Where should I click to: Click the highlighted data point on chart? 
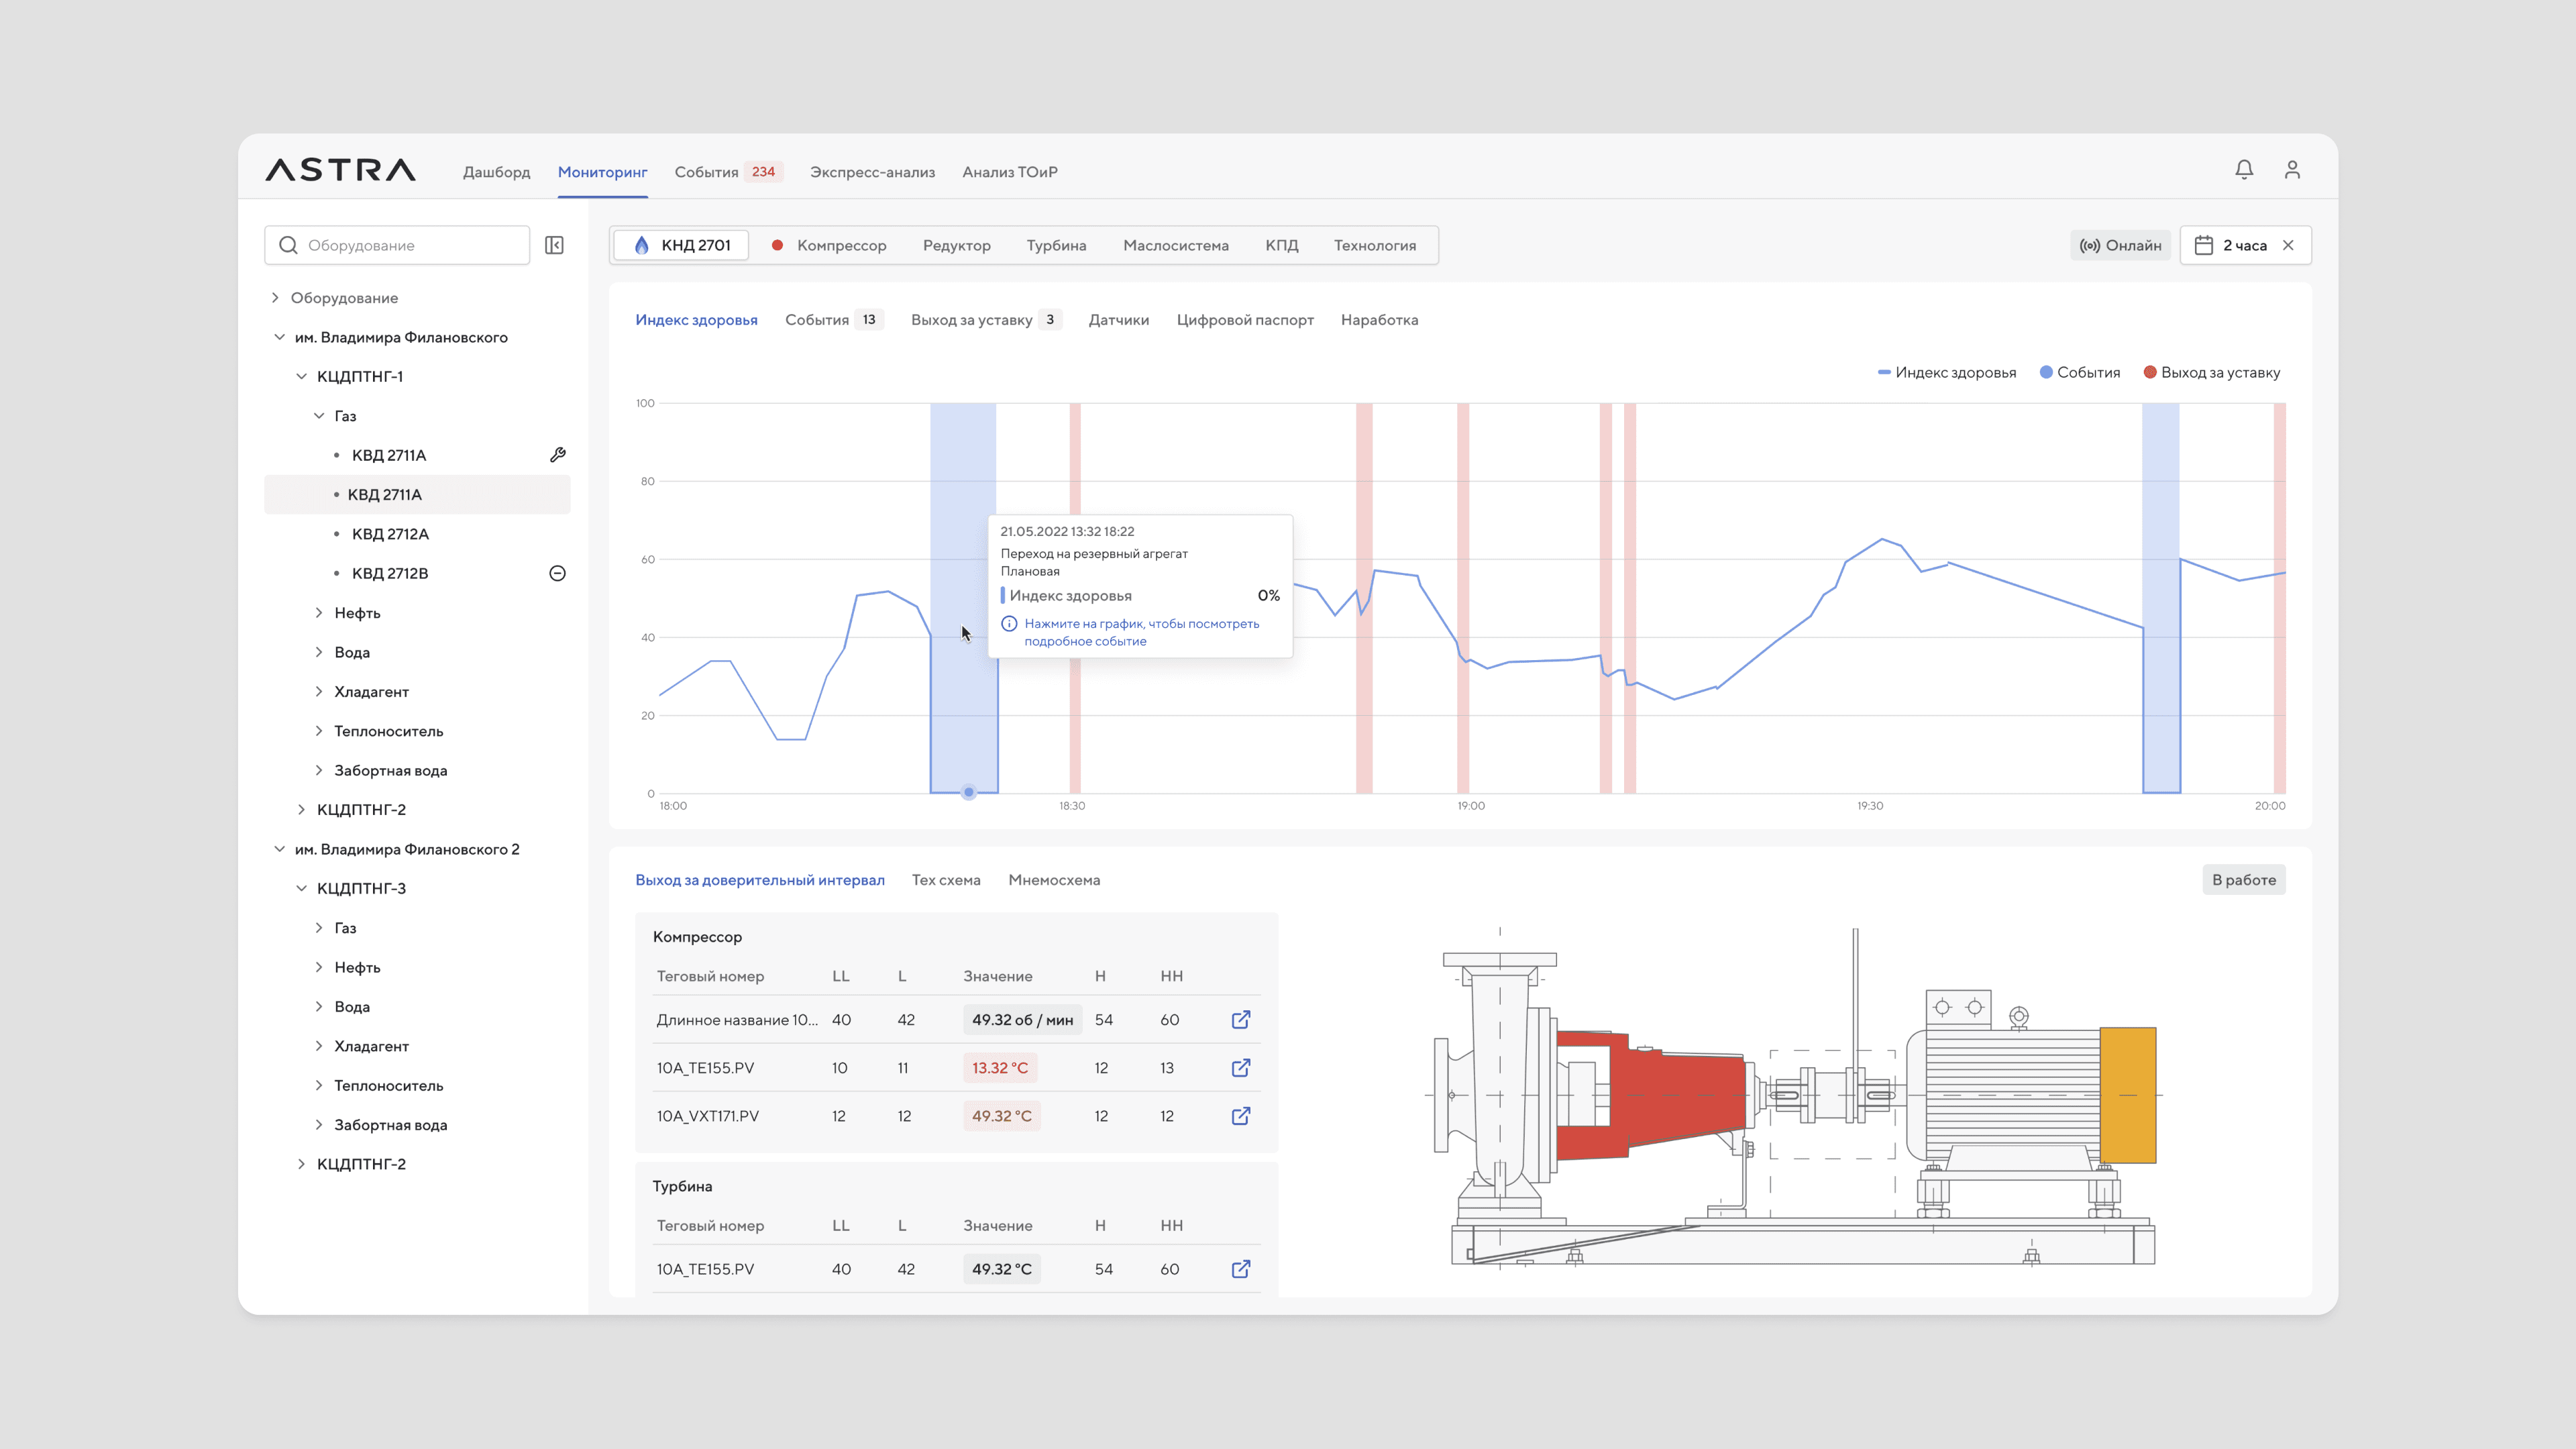968,792
